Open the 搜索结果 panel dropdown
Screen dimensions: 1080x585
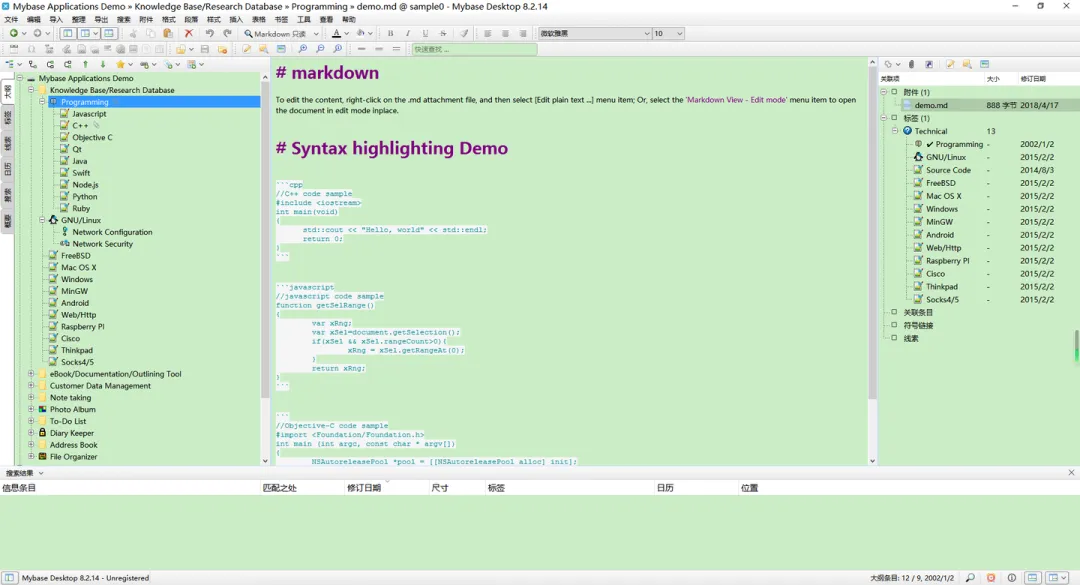(41, 473)
